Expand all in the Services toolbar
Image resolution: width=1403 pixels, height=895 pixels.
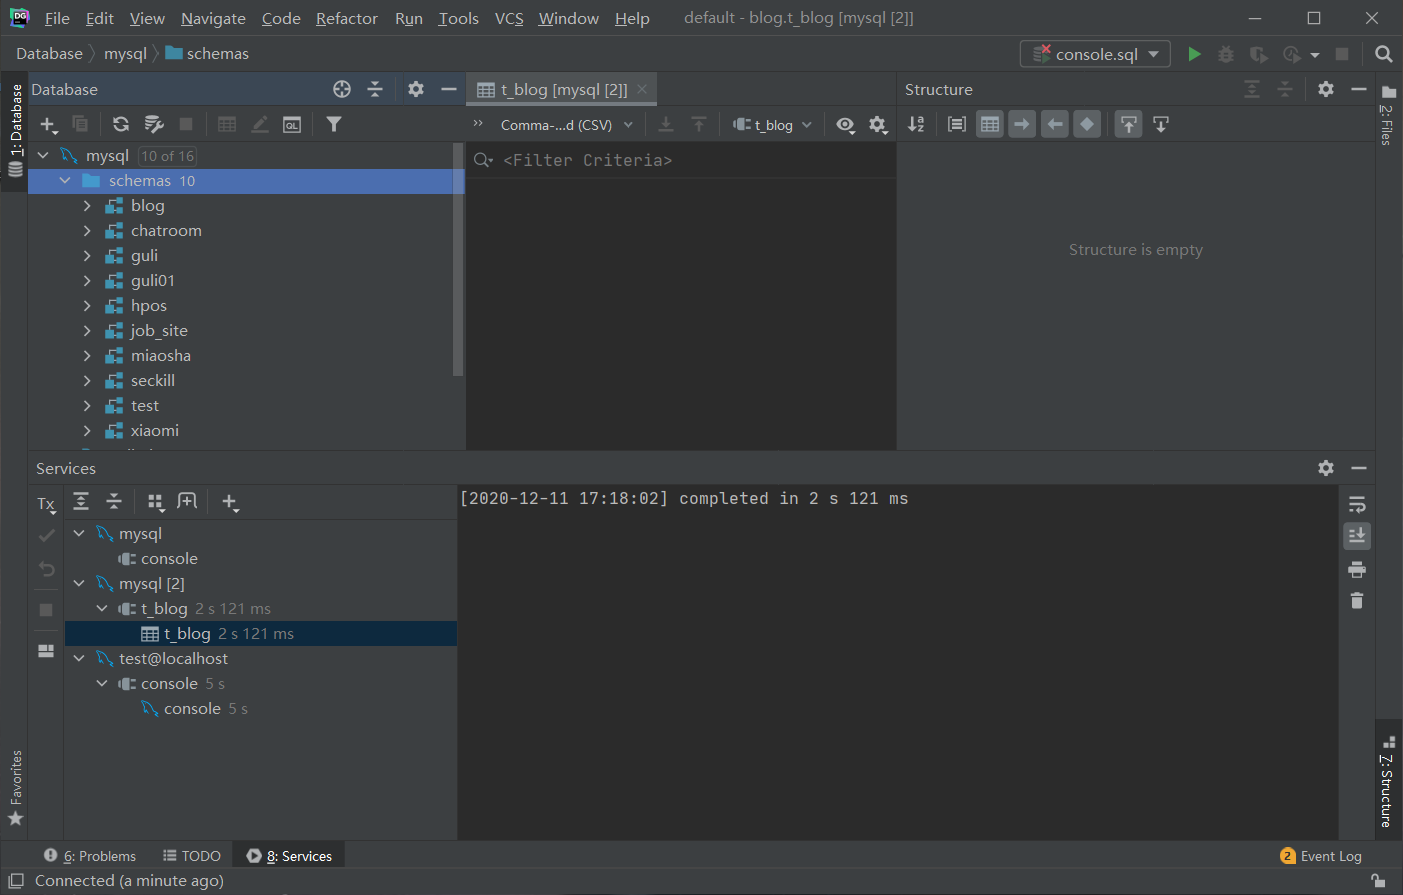tap(81, 501)
